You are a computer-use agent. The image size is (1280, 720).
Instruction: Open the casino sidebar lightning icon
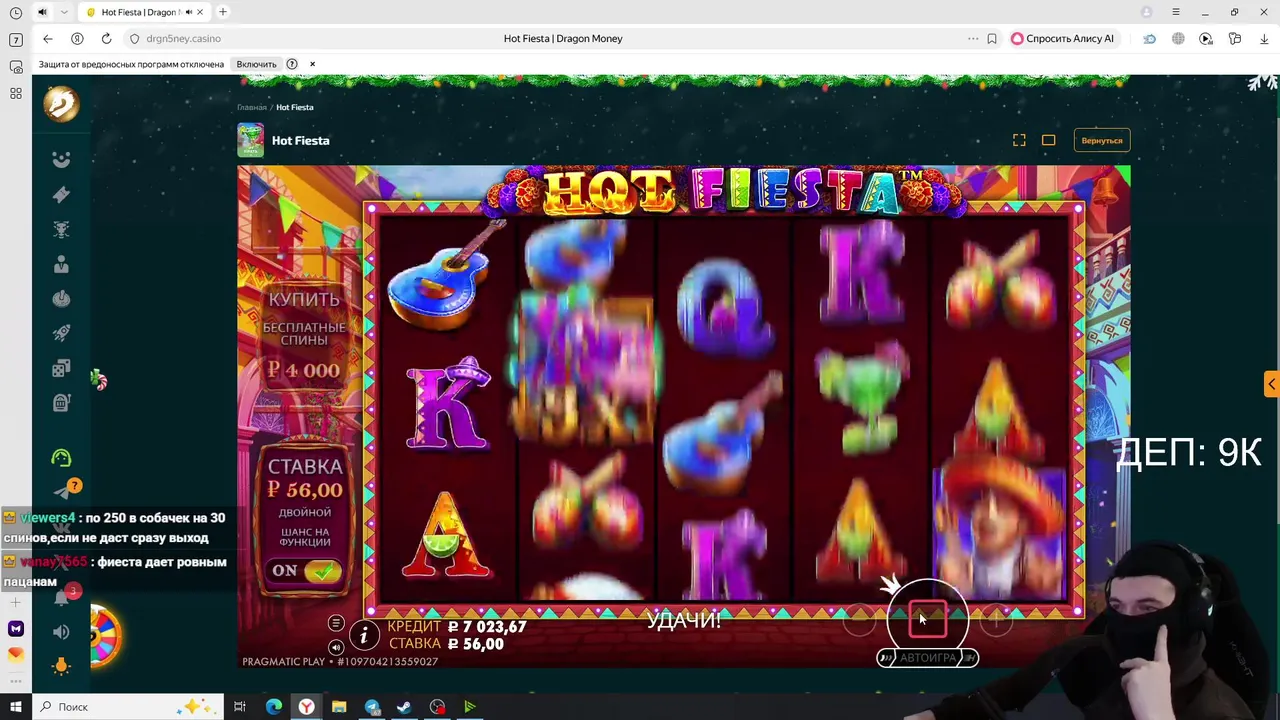[61, 194]
